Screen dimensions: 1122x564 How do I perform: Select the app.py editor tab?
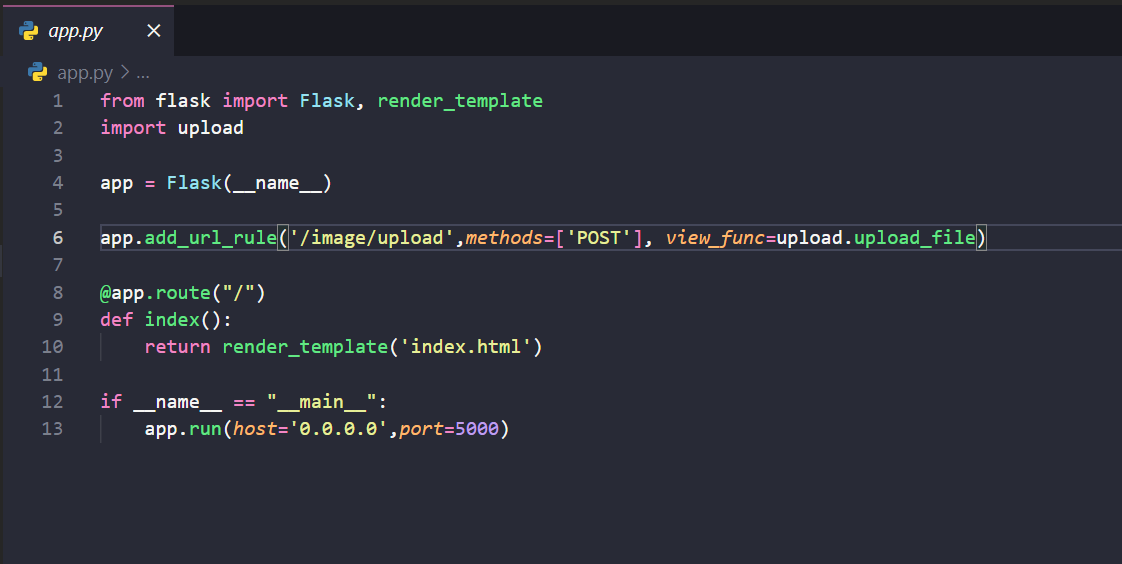(87, 31)
